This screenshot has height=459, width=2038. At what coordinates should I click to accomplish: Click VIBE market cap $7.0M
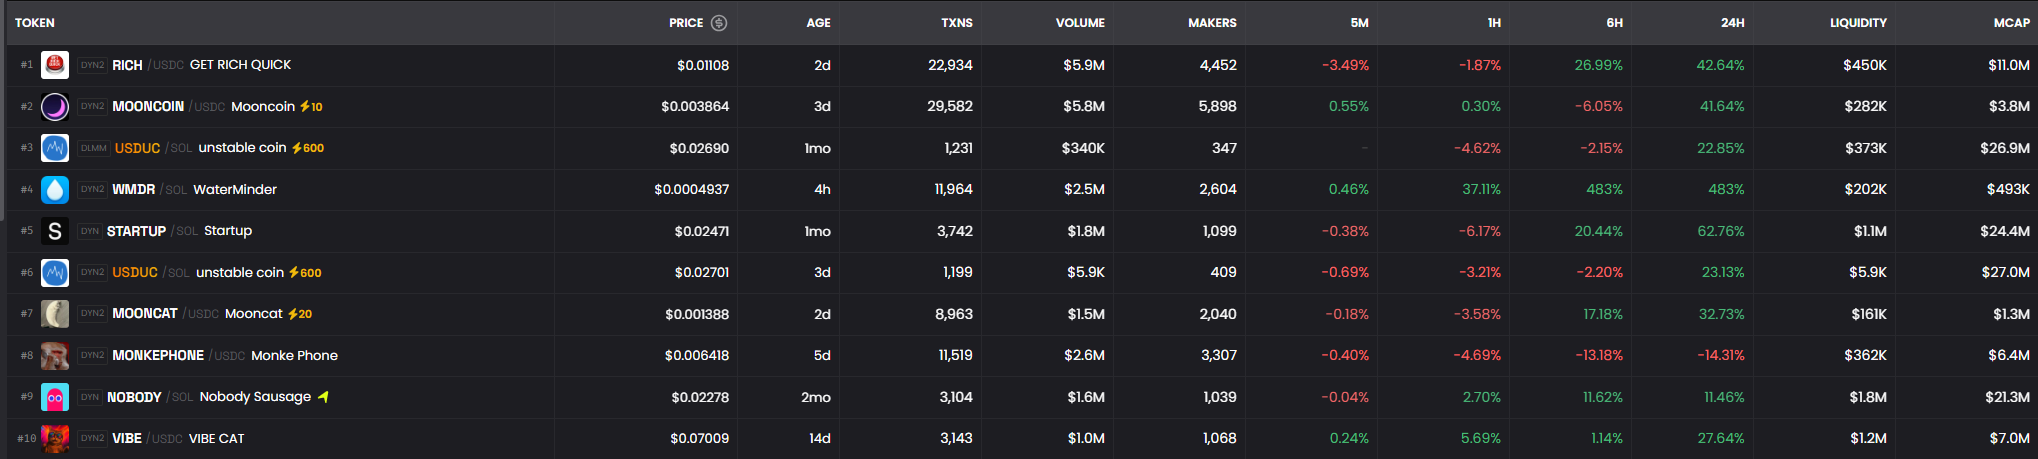(2009, 438)
